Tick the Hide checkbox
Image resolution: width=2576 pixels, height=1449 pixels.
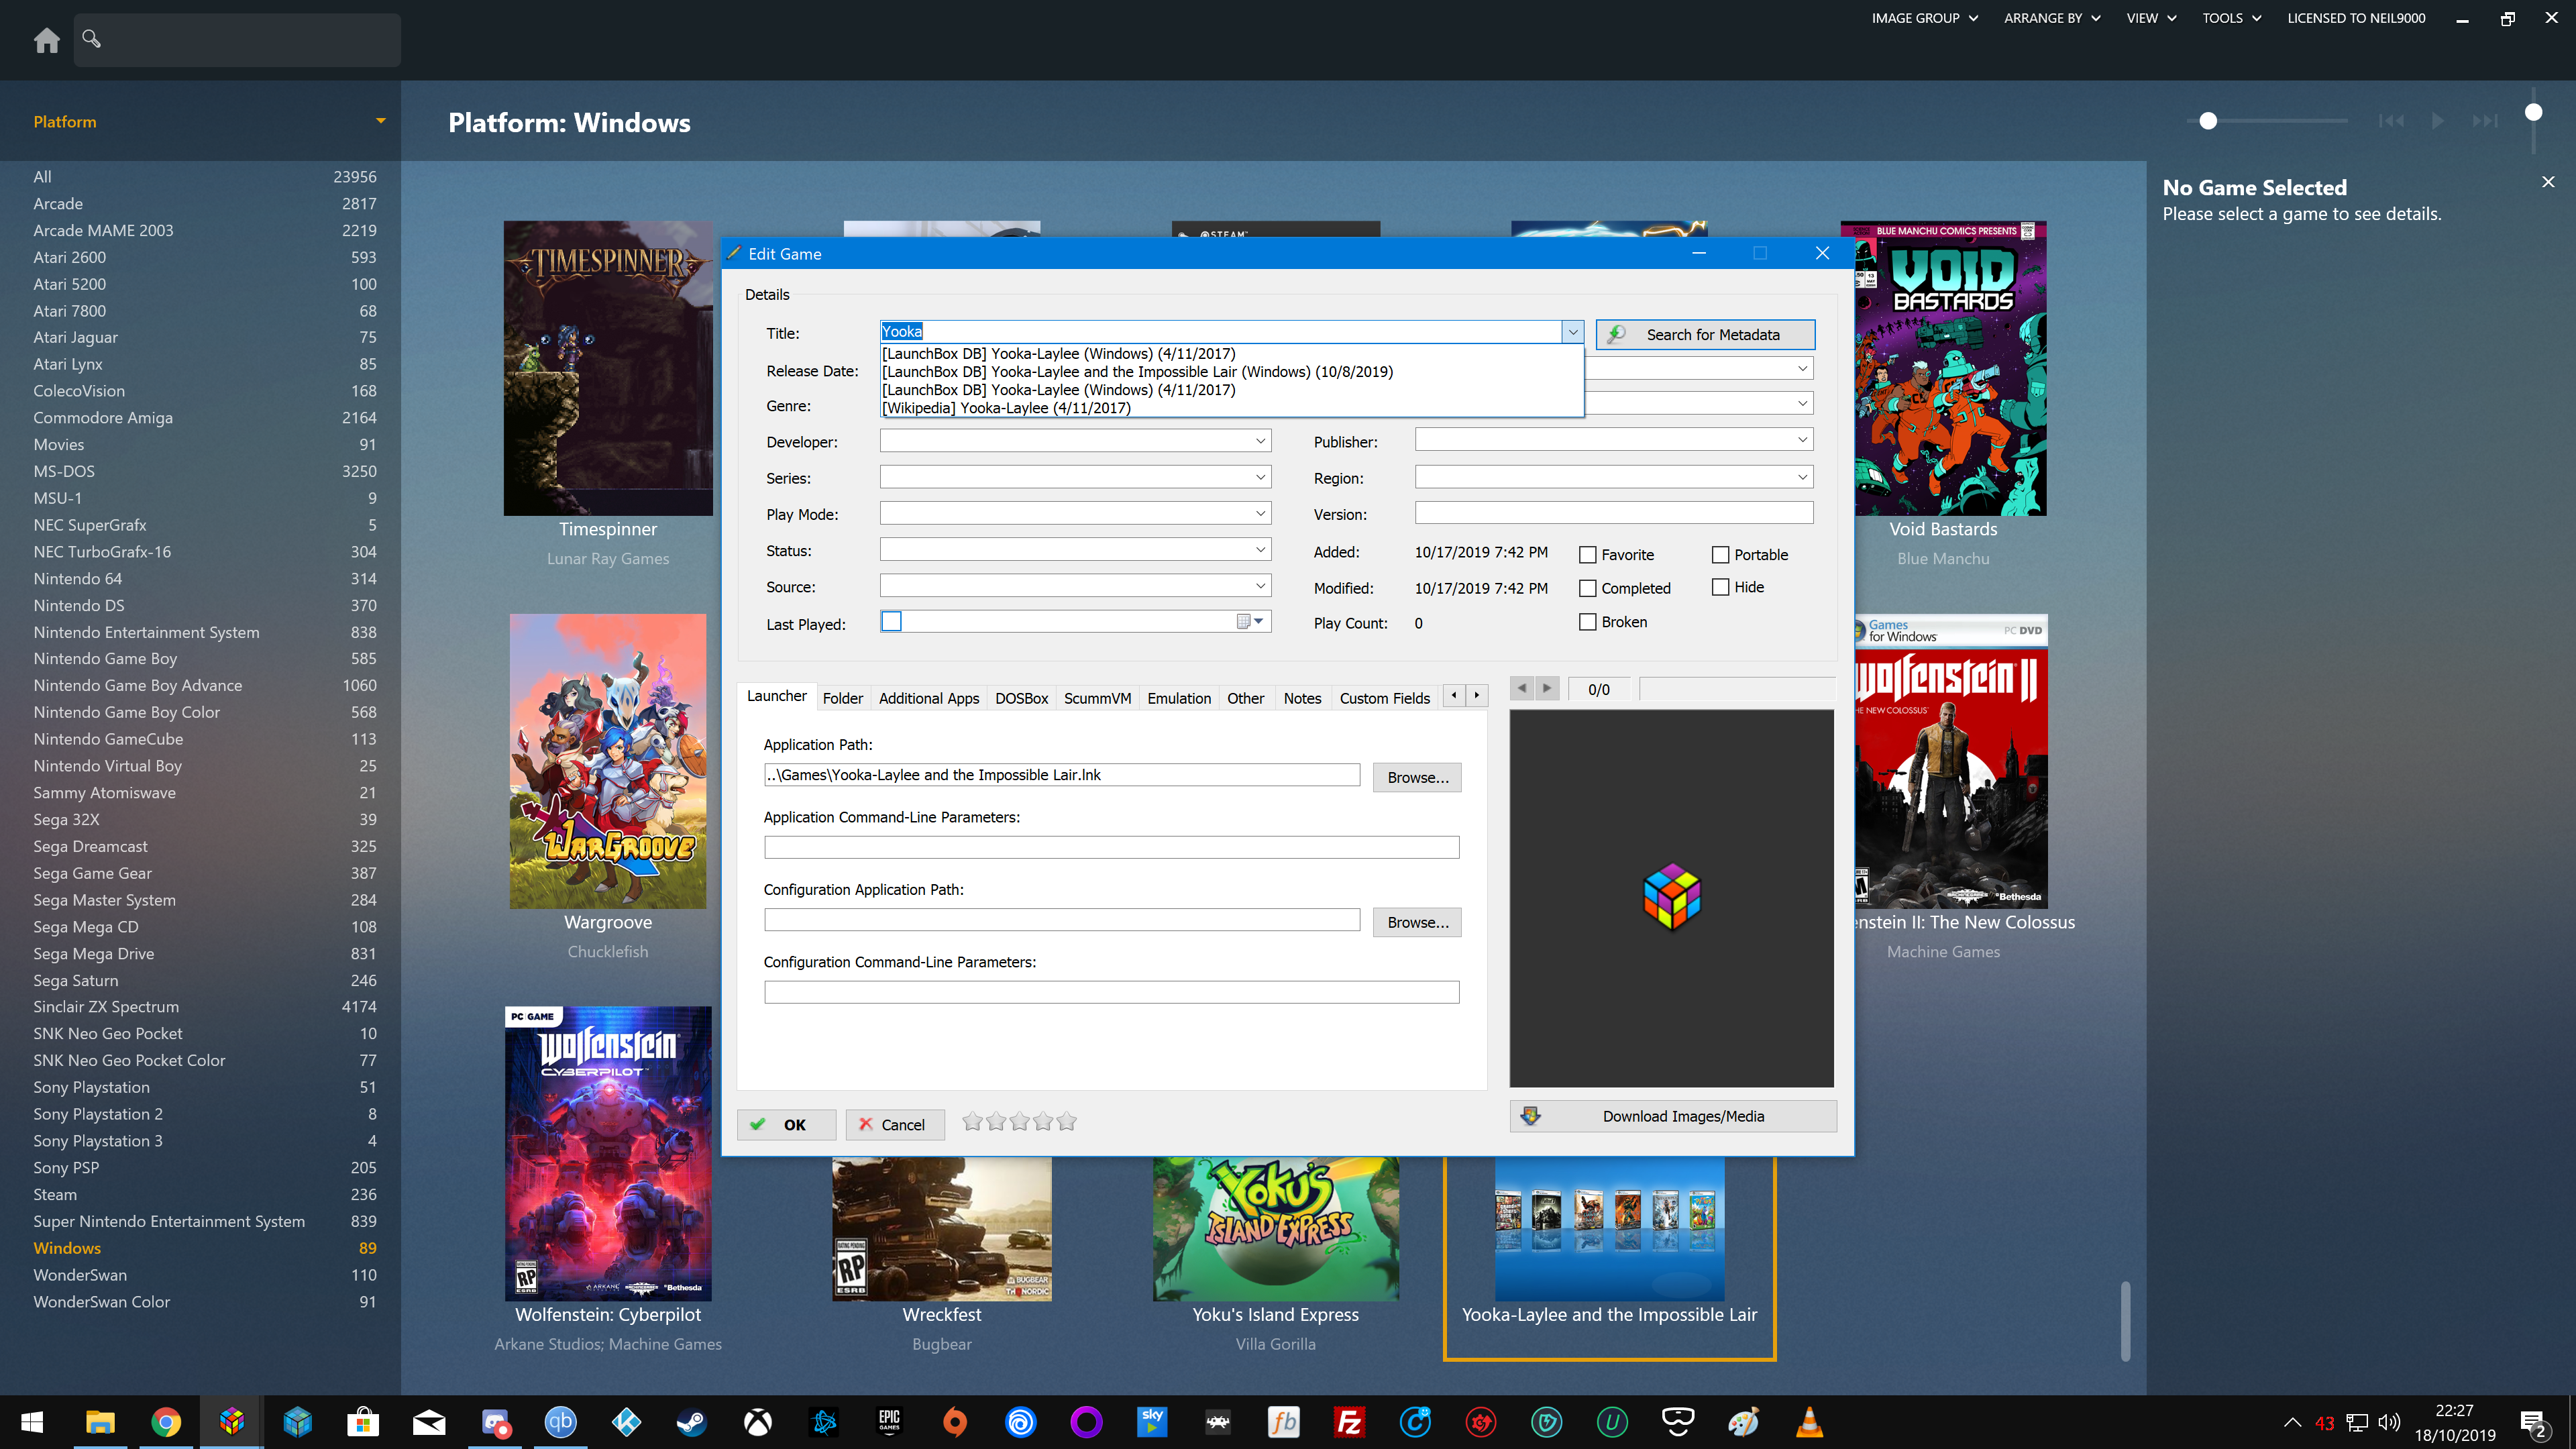pyautogui.click(x=1720, y=587)
